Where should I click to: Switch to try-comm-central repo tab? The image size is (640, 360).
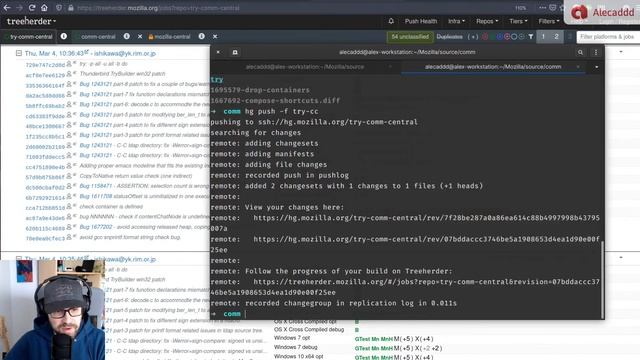[x=31, y=37]
